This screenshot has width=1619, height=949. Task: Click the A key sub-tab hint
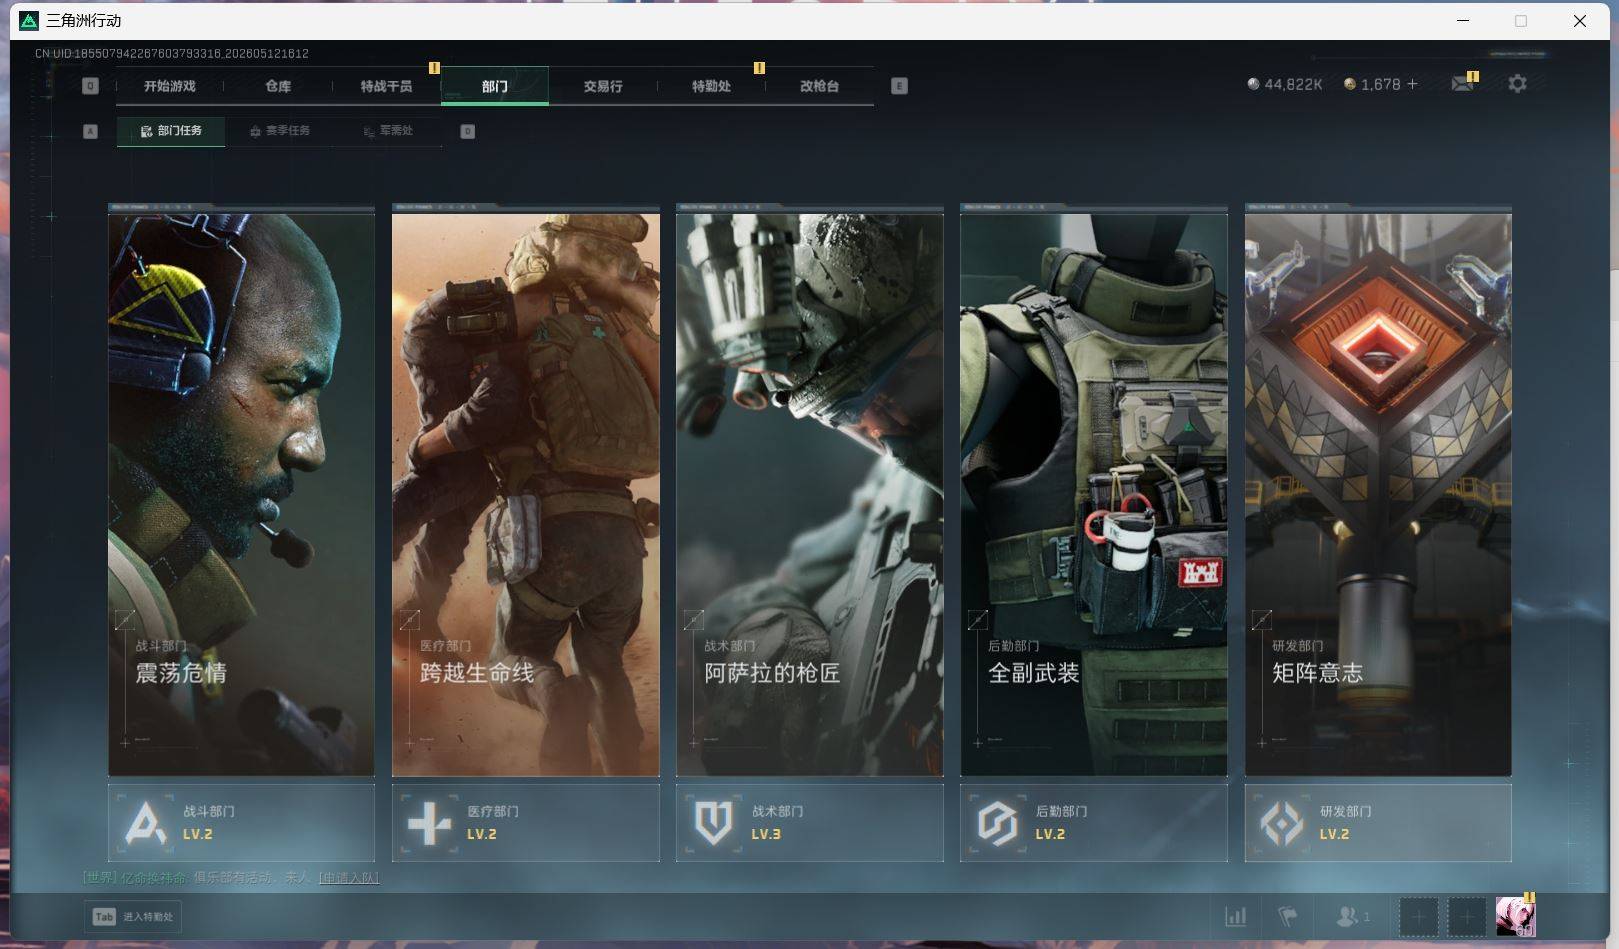tap(90, 131)
